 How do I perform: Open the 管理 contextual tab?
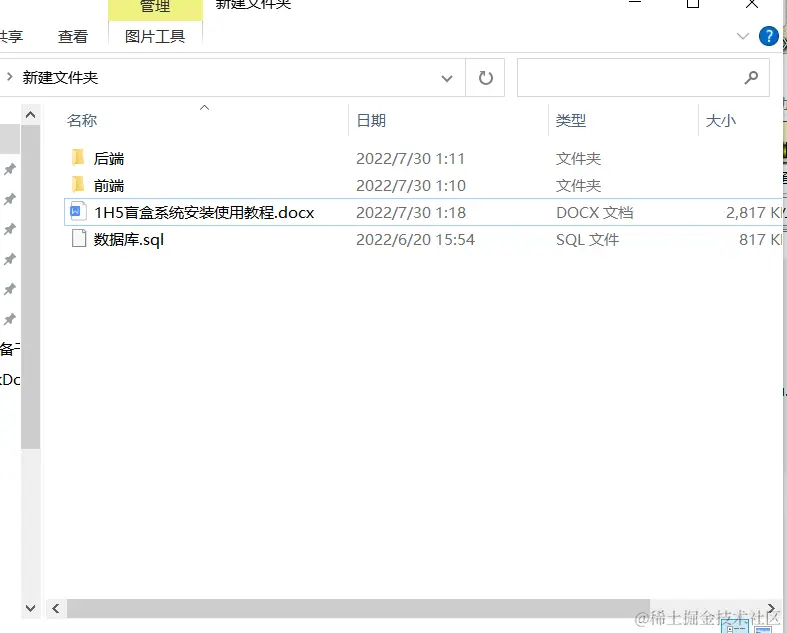(155, 7)
